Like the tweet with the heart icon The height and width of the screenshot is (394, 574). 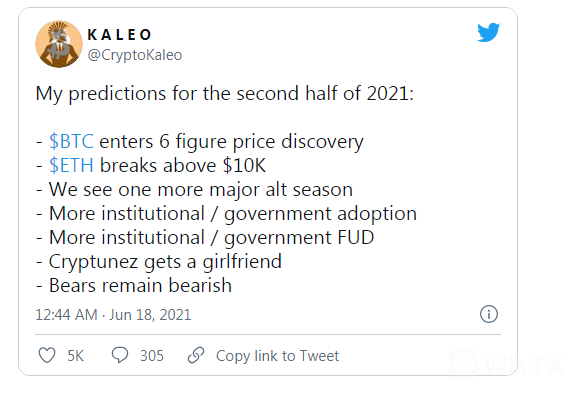[47, 355]
